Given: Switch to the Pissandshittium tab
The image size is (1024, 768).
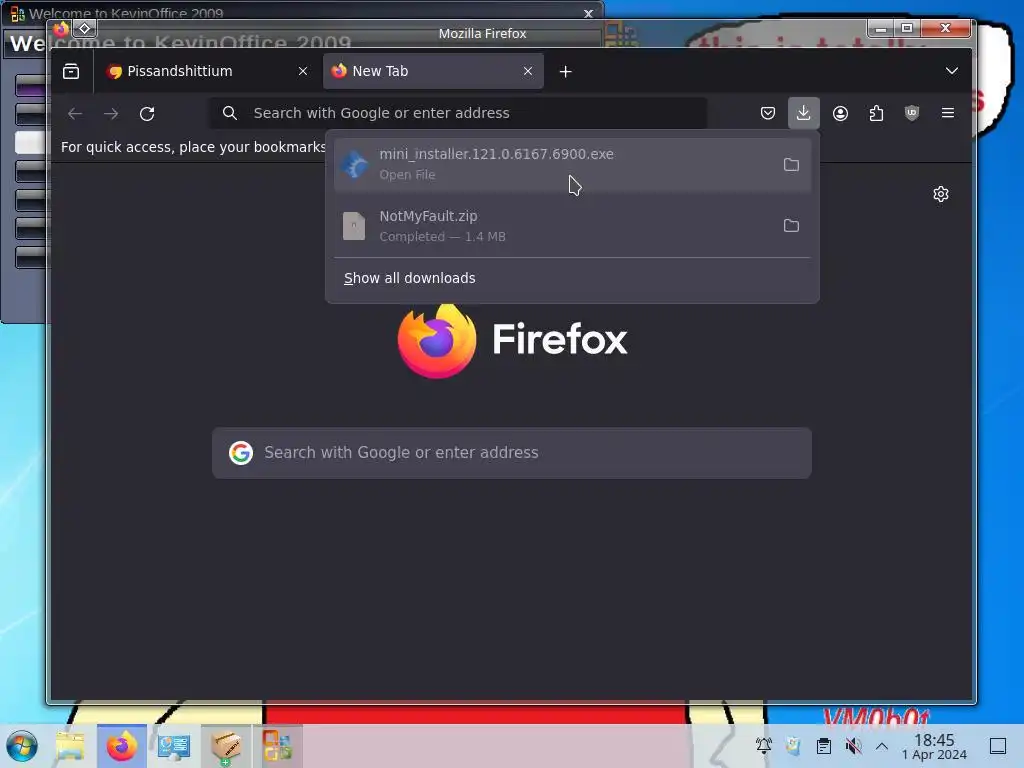Looking at the screenshot, I should coord(208,71).
